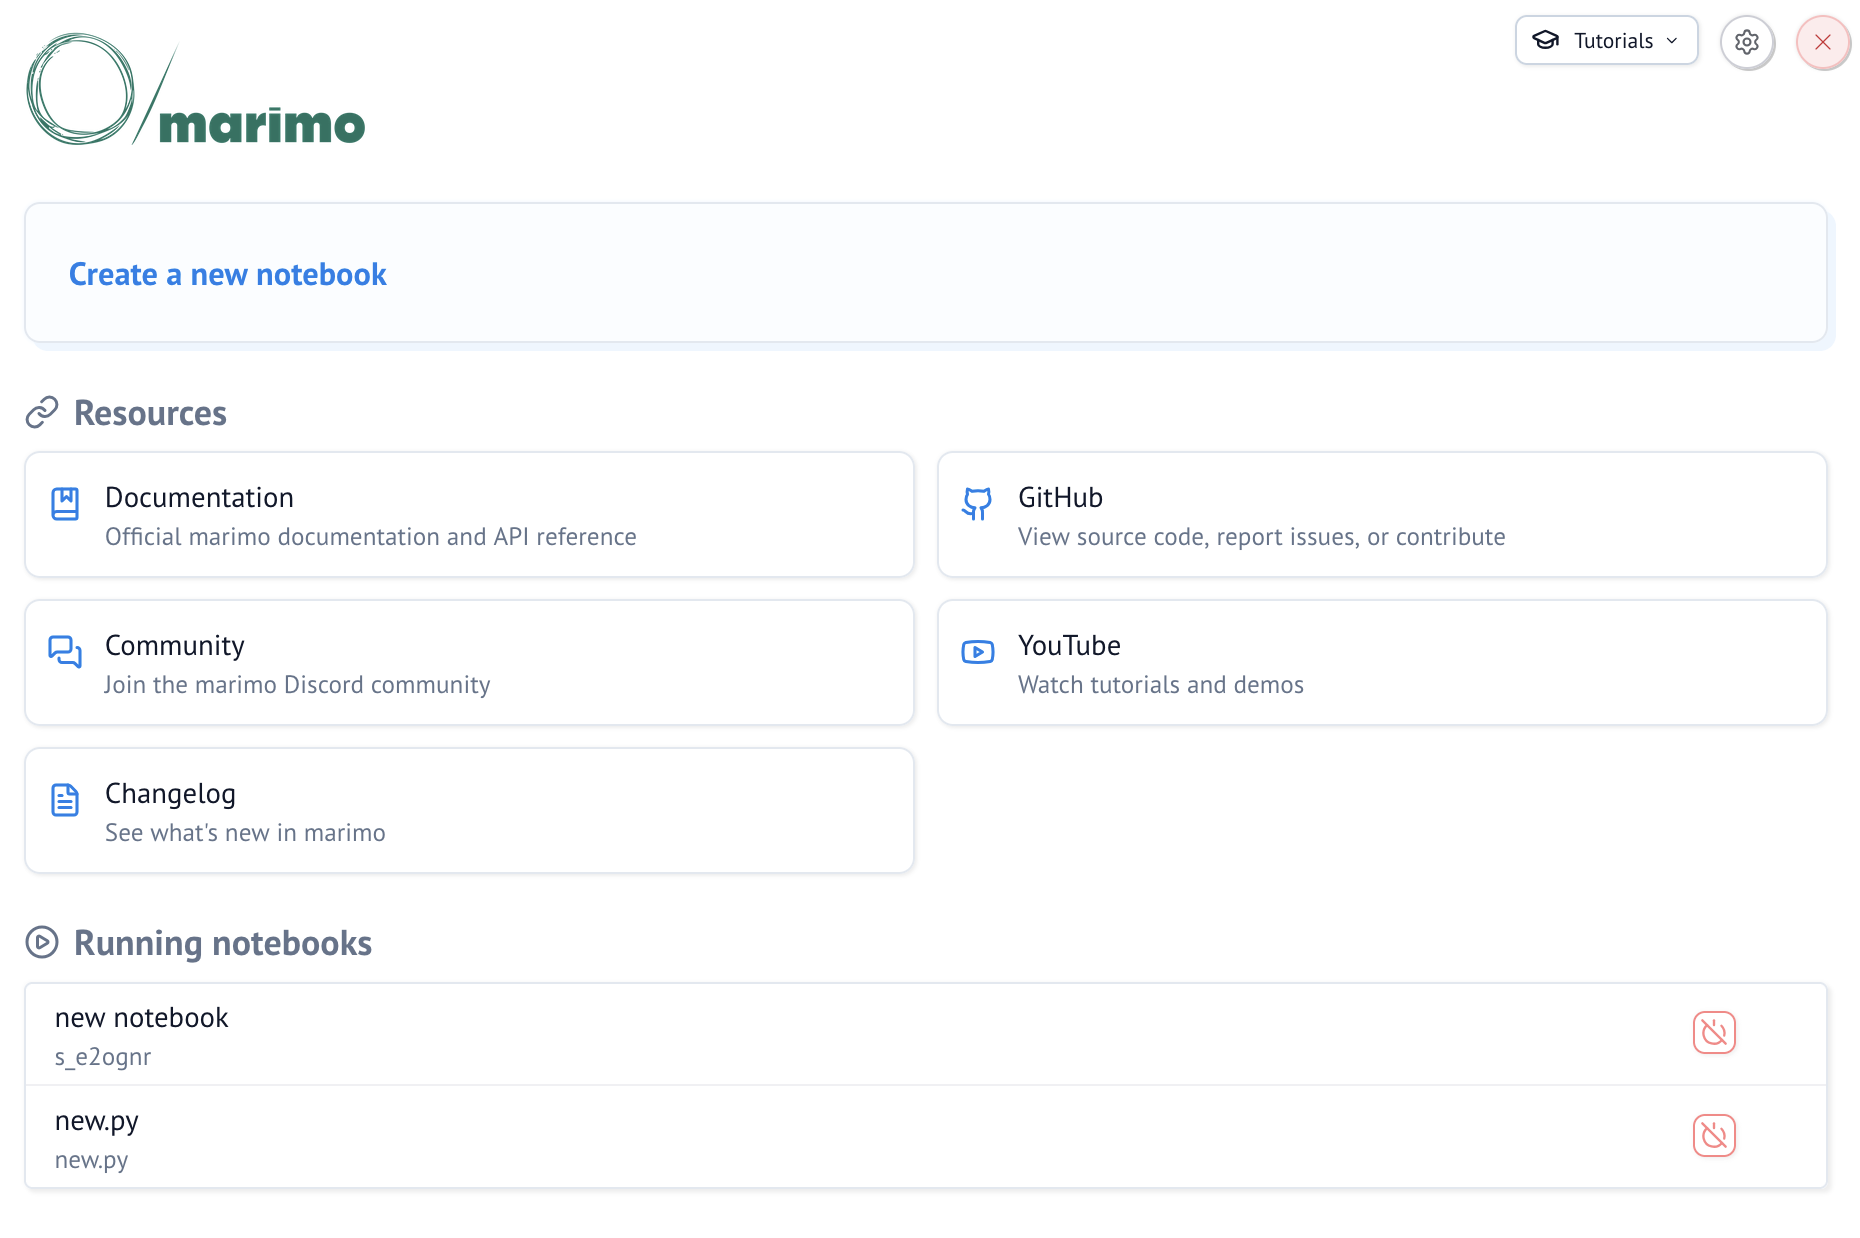Join the marimo Discord community

pos(469,663)
